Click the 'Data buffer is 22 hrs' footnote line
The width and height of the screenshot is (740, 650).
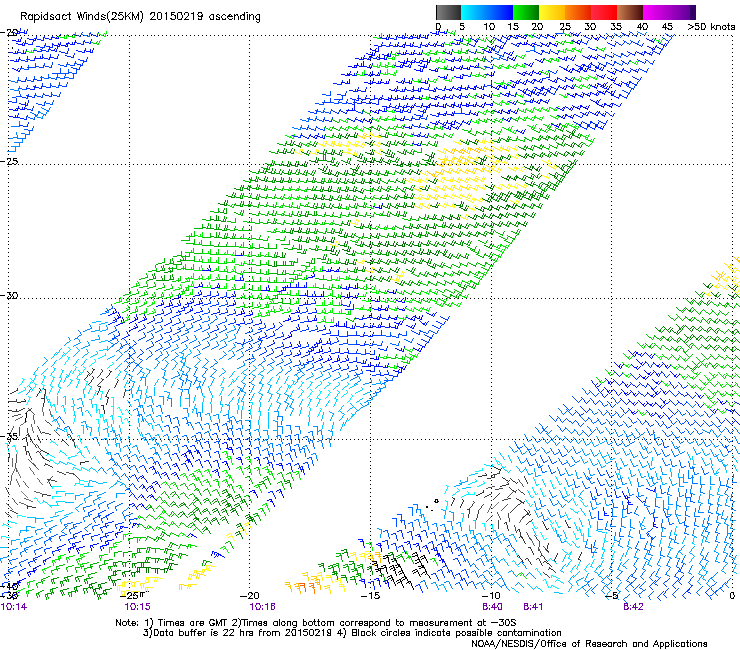(352, 633)
